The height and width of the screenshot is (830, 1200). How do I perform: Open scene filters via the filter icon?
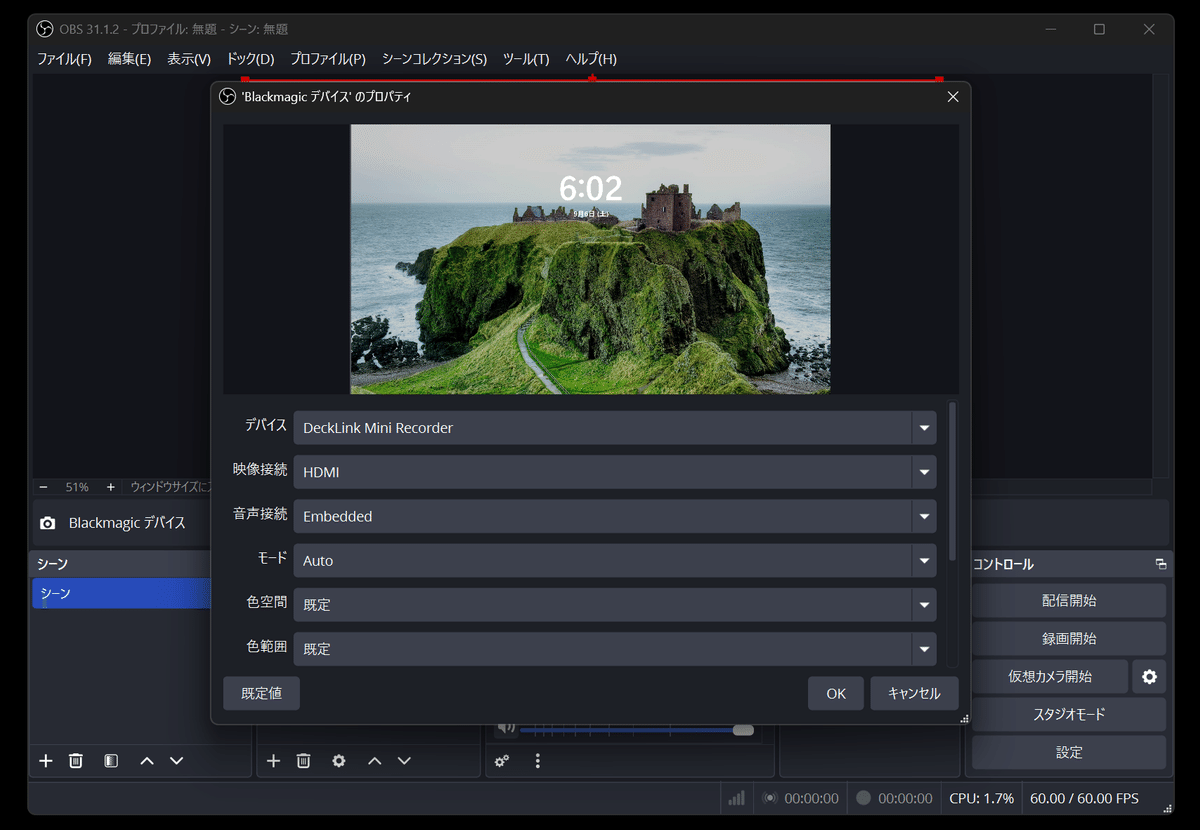click(x=110, y=760)
